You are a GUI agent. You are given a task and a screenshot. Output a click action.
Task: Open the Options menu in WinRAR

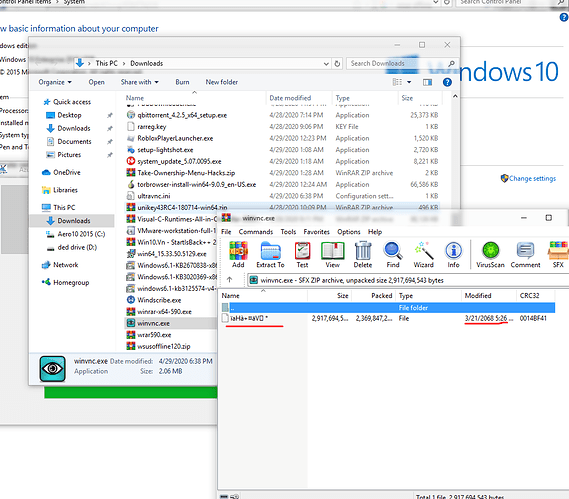[x=349, y=232]
